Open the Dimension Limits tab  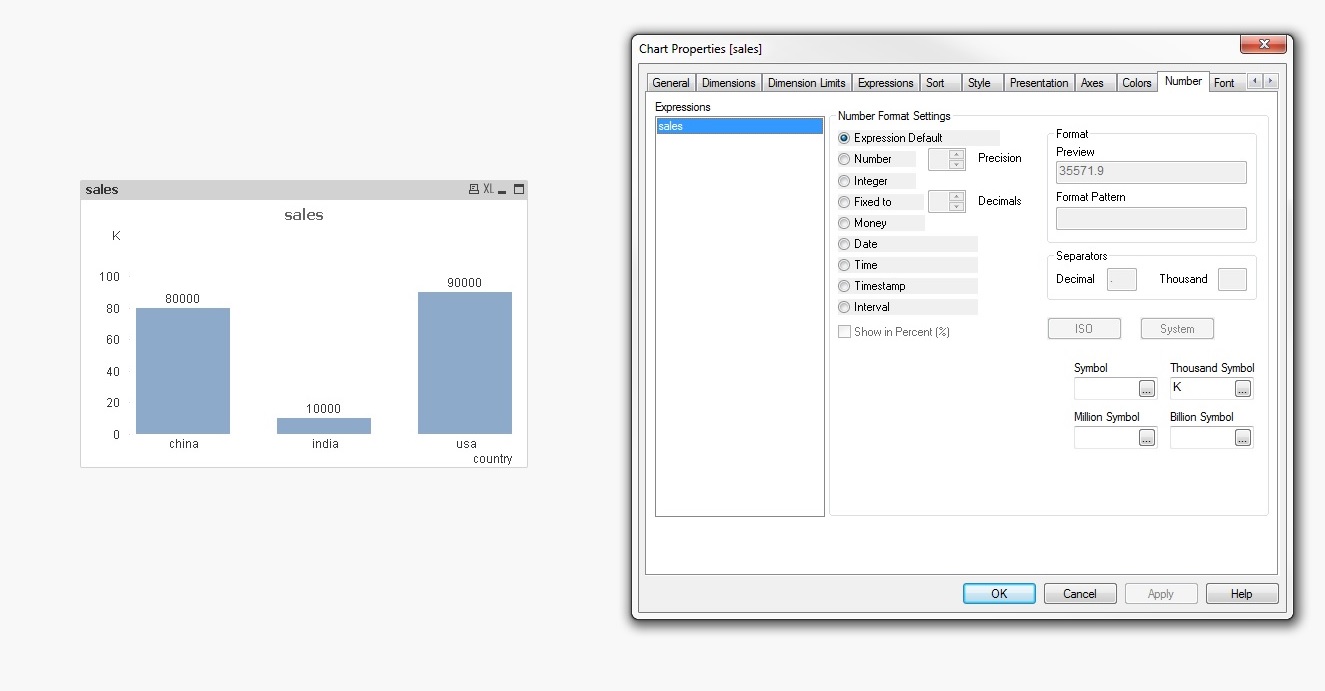tap(807, 83)
